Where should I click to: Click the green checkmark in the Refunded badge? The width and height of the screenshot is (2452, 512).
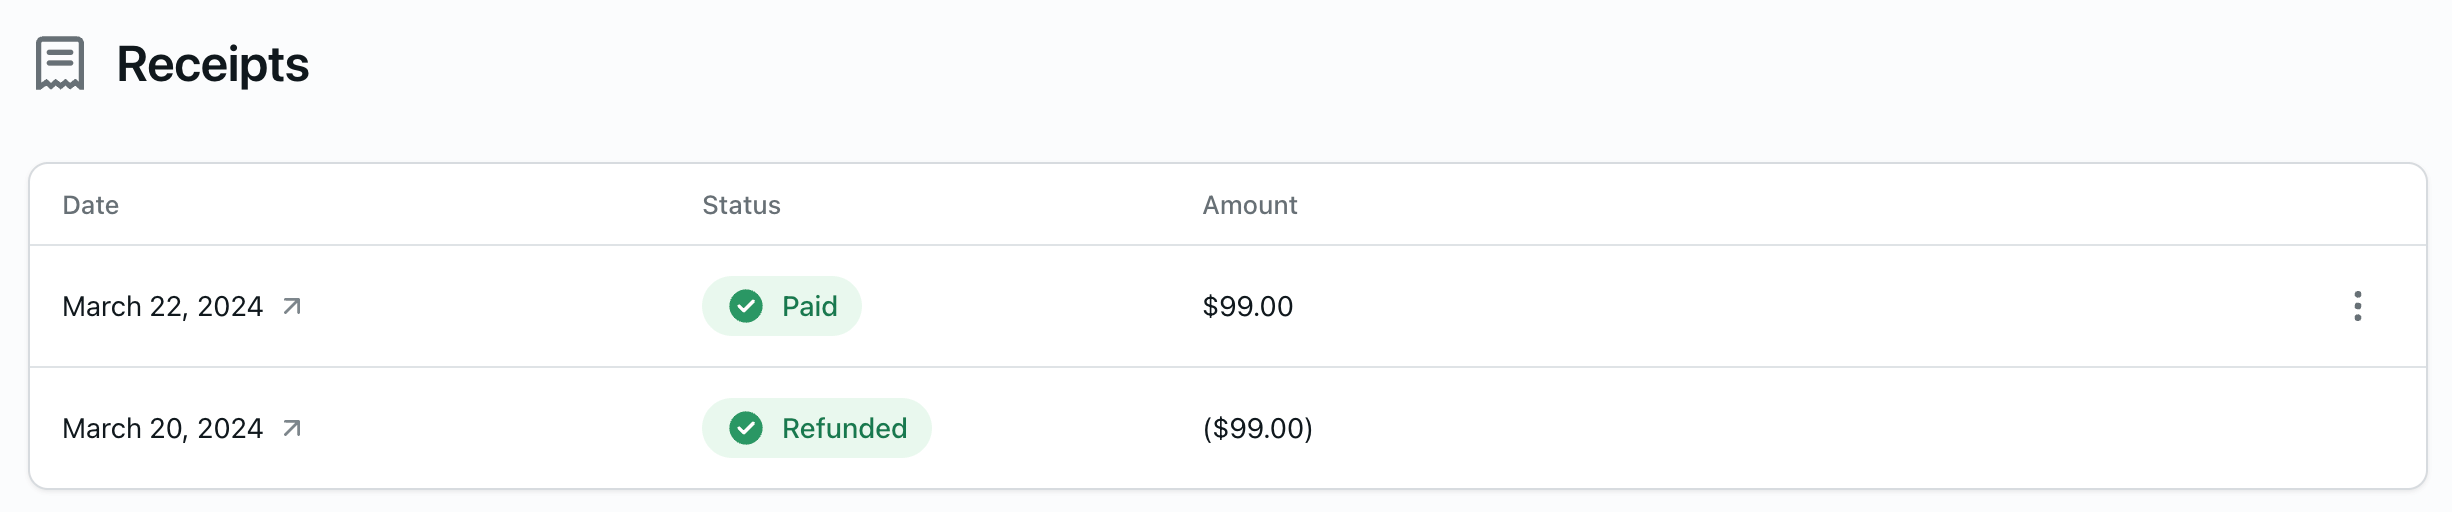pyautogui.click(x=746, y=428)
